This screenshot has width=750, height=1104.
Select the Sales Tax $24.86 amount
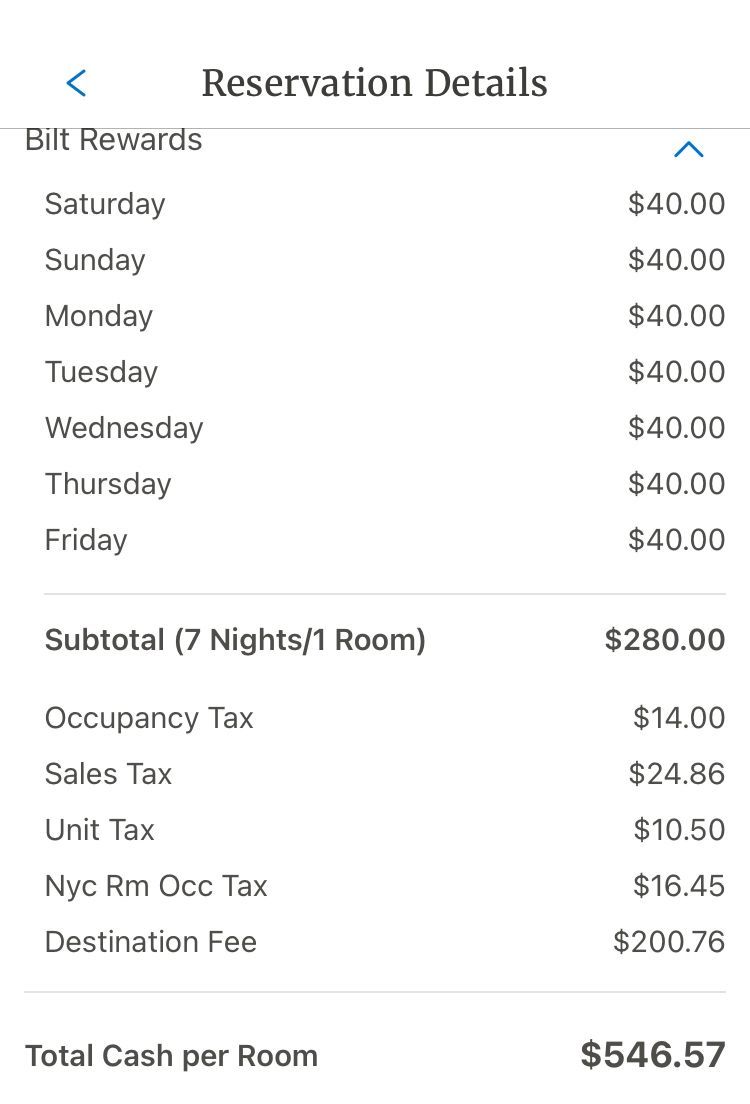pyautogui.click(x=677, y=773)
